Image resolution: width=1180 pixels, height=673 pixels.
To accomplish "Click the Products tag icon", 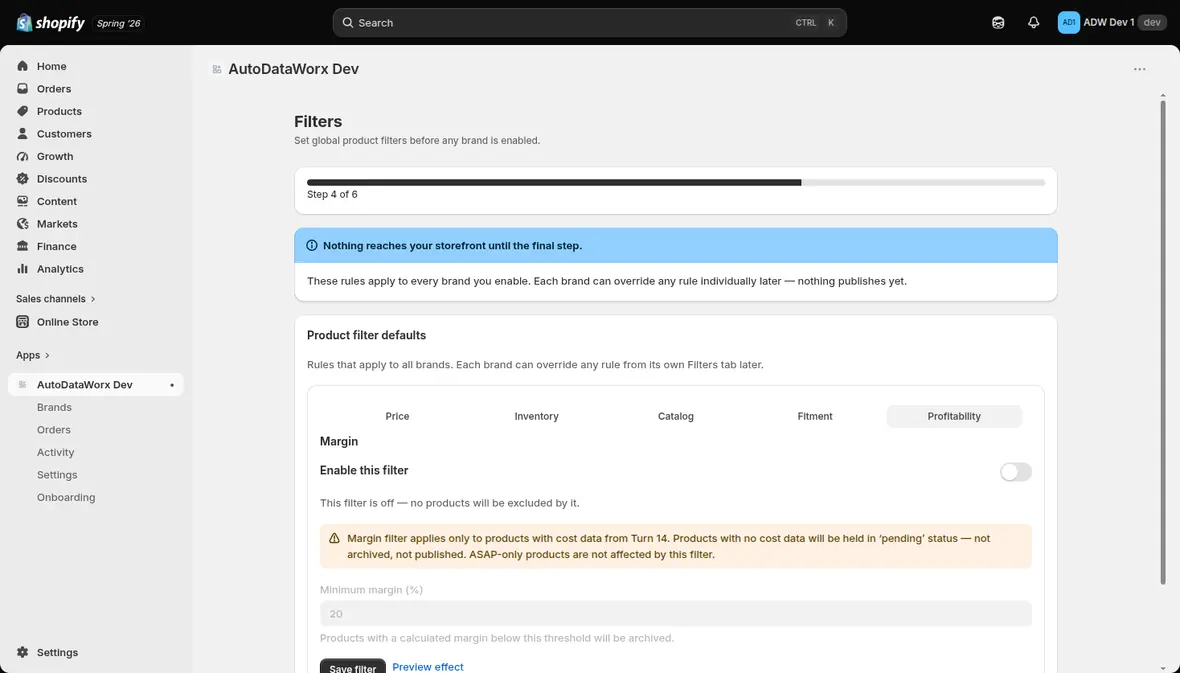I will click(x=23, y=111).
